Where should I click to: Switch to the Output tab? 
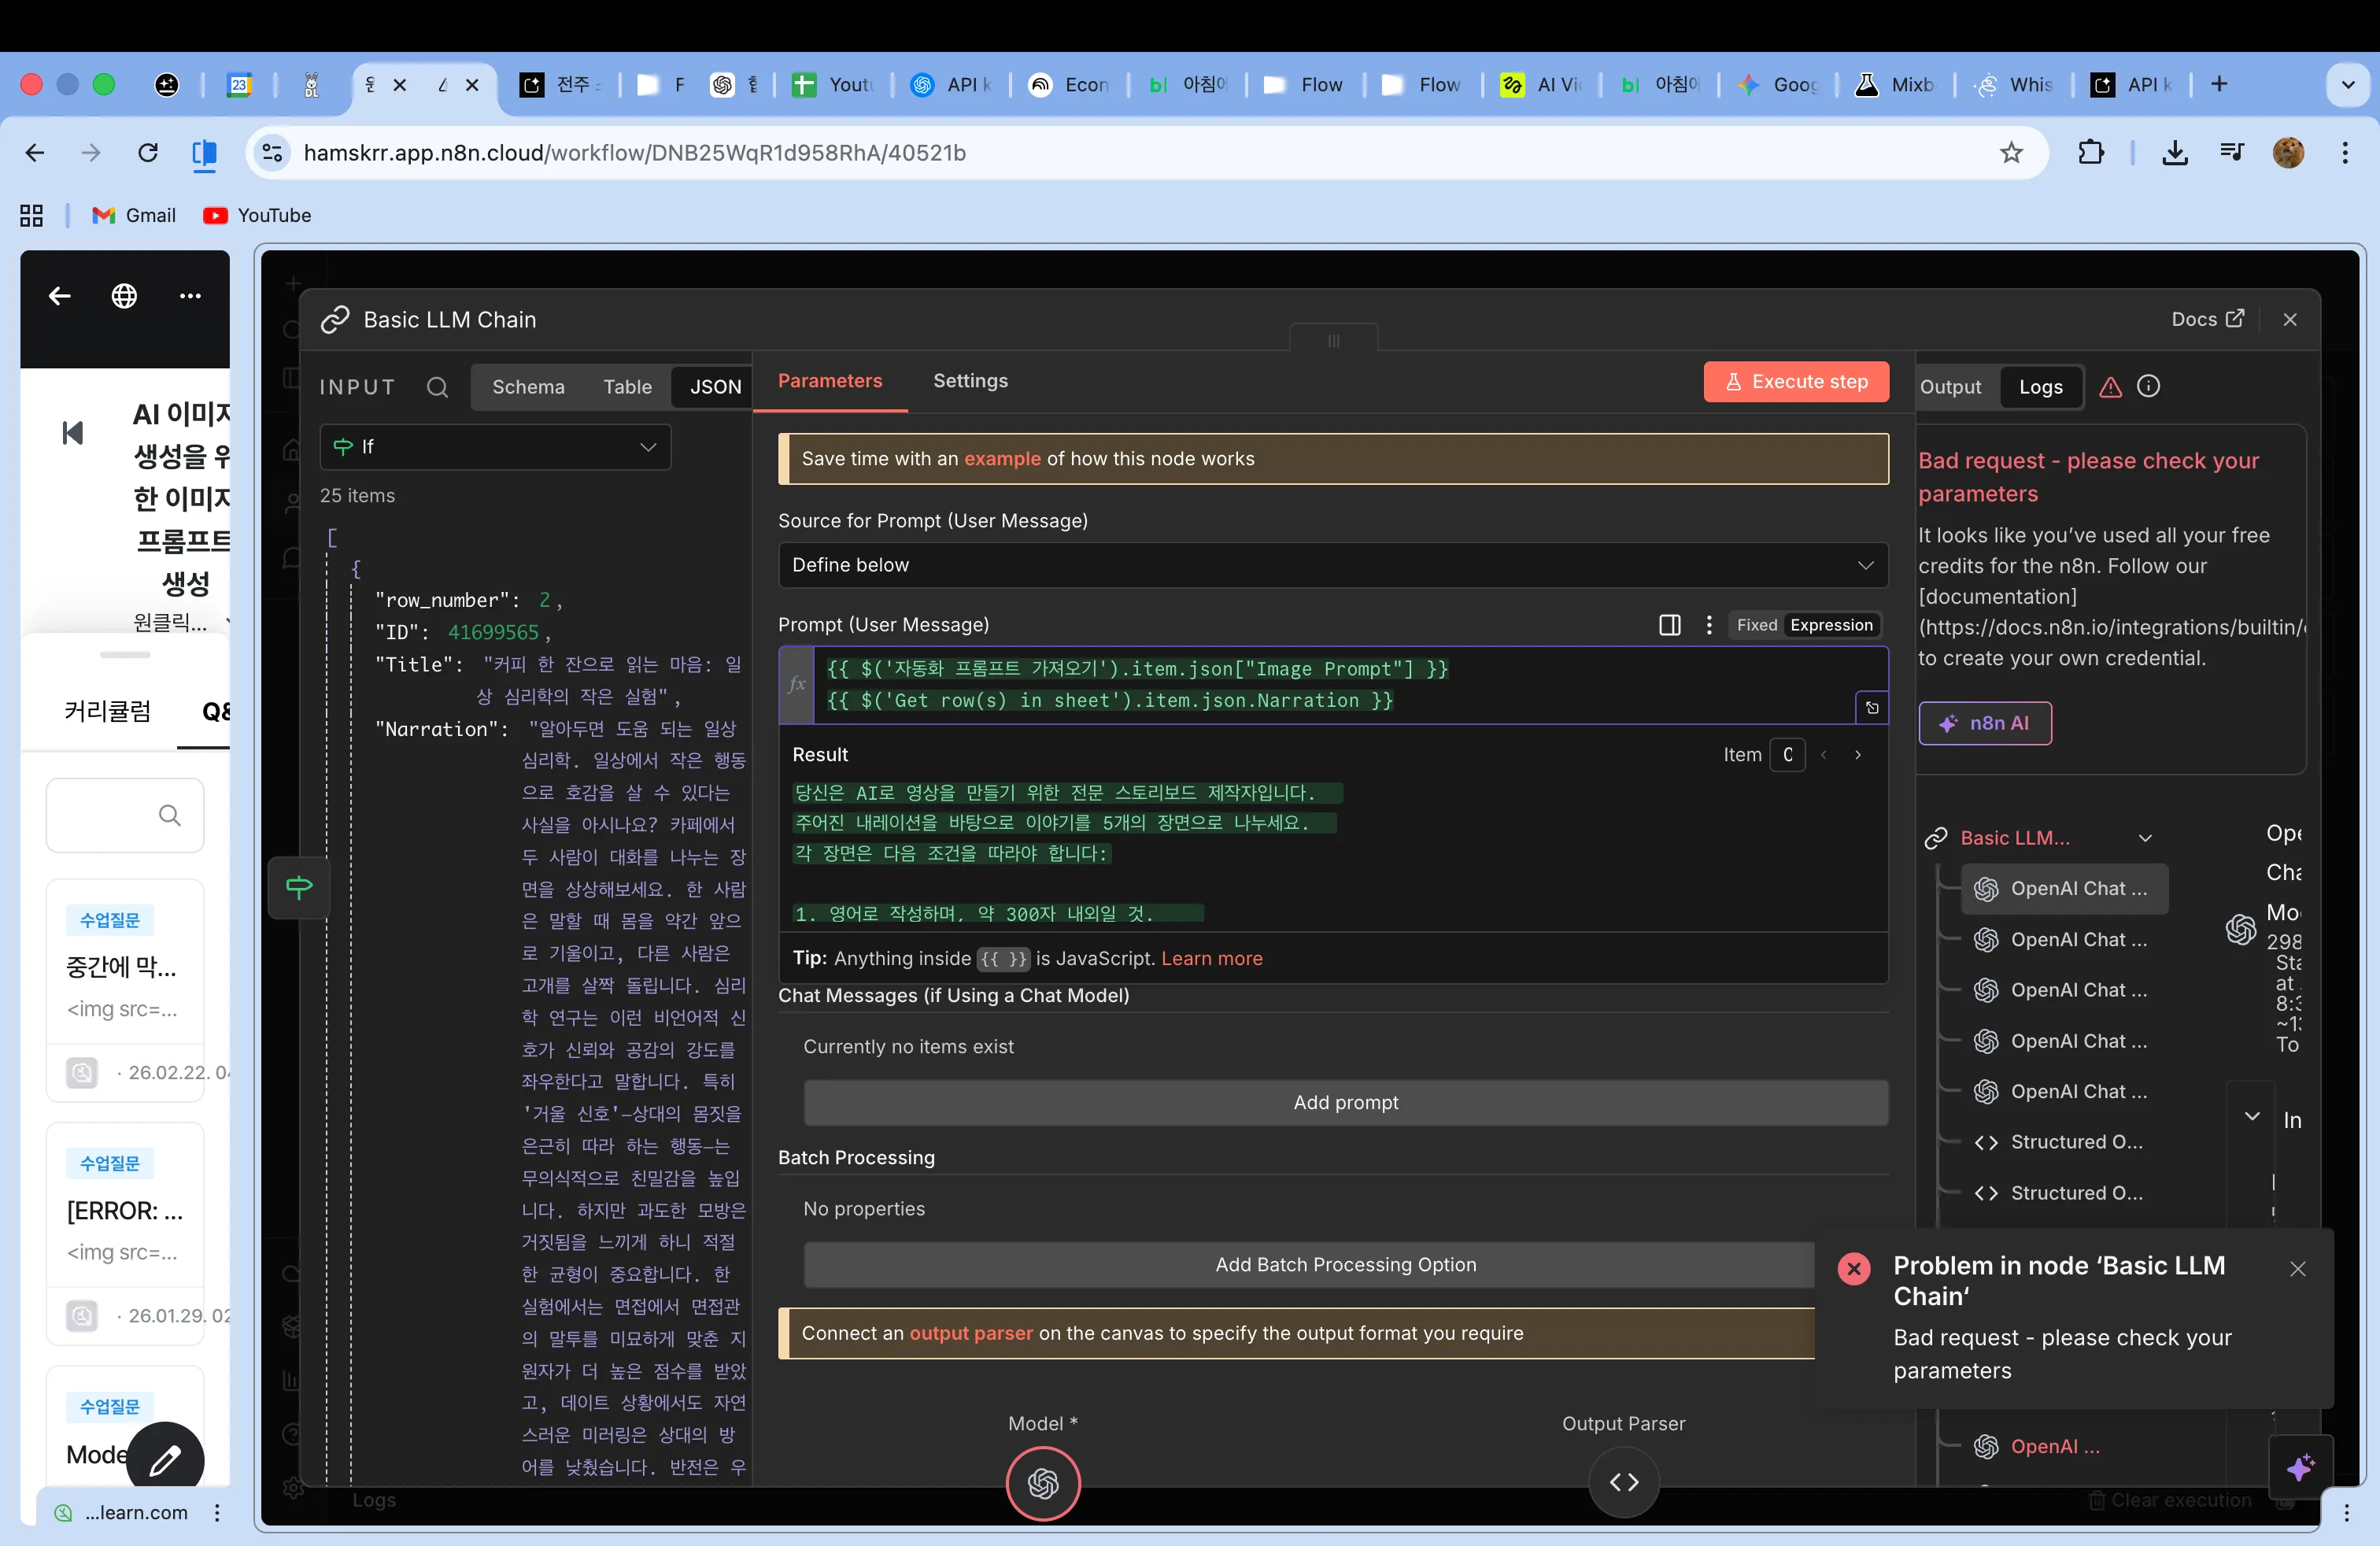tap(1950, 387)
